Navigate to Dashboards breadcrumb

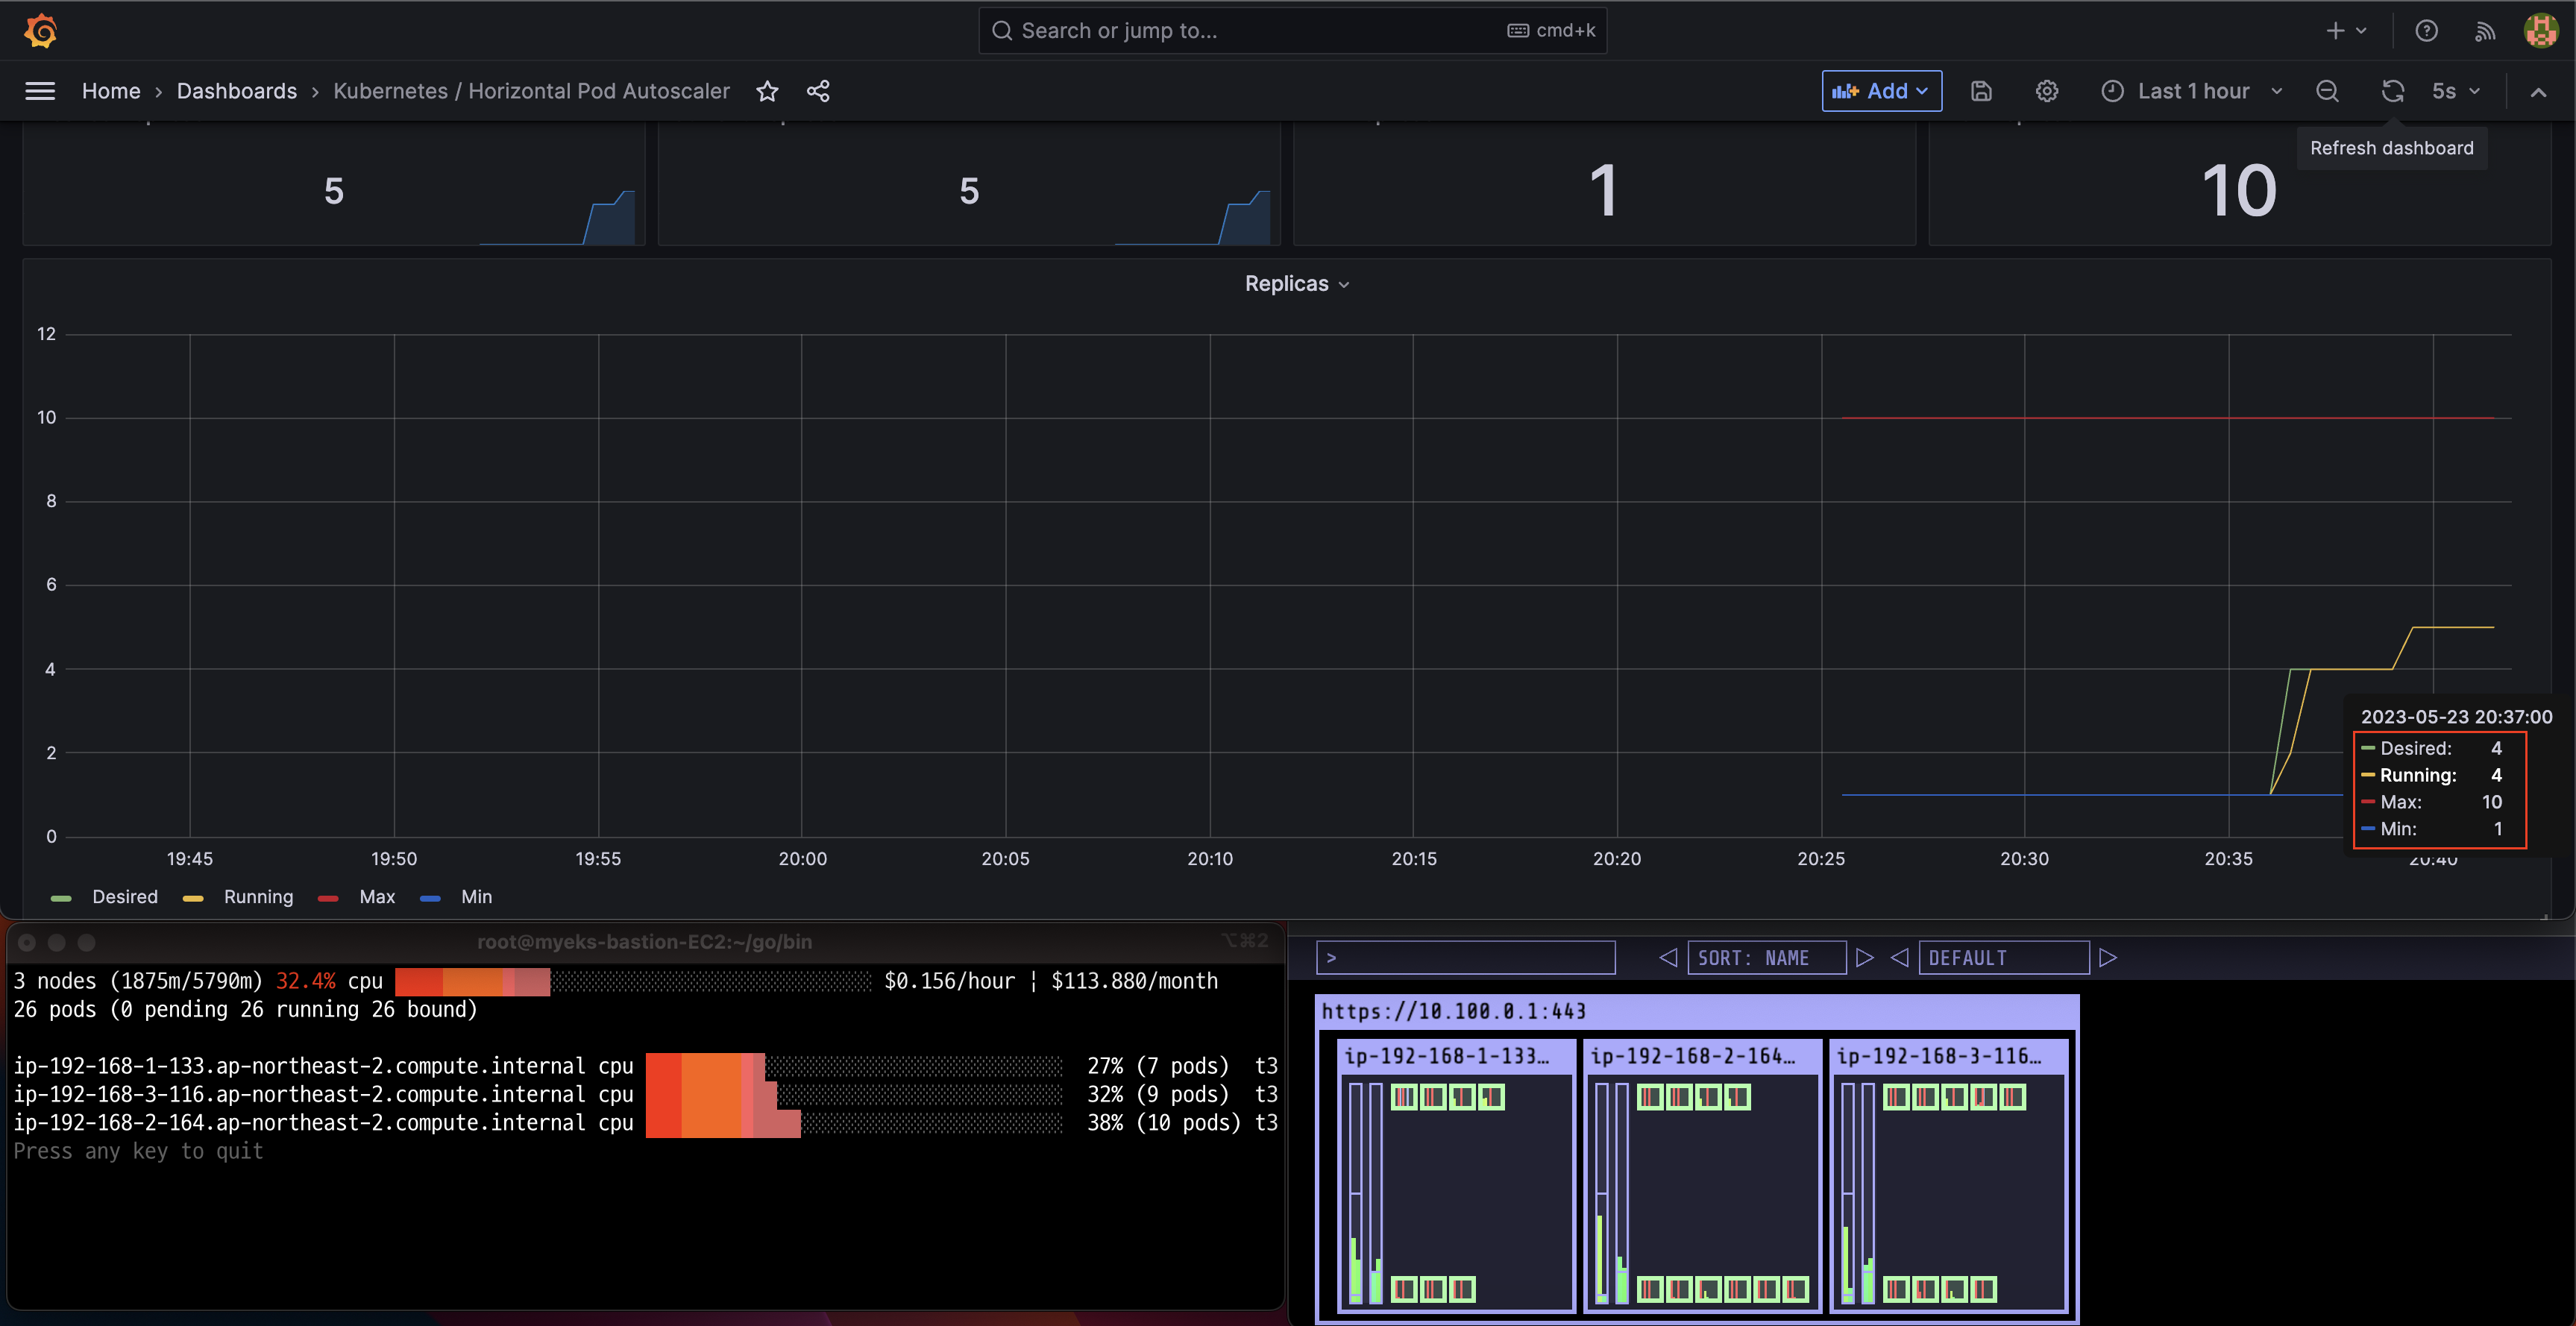(x=236, y=91)
